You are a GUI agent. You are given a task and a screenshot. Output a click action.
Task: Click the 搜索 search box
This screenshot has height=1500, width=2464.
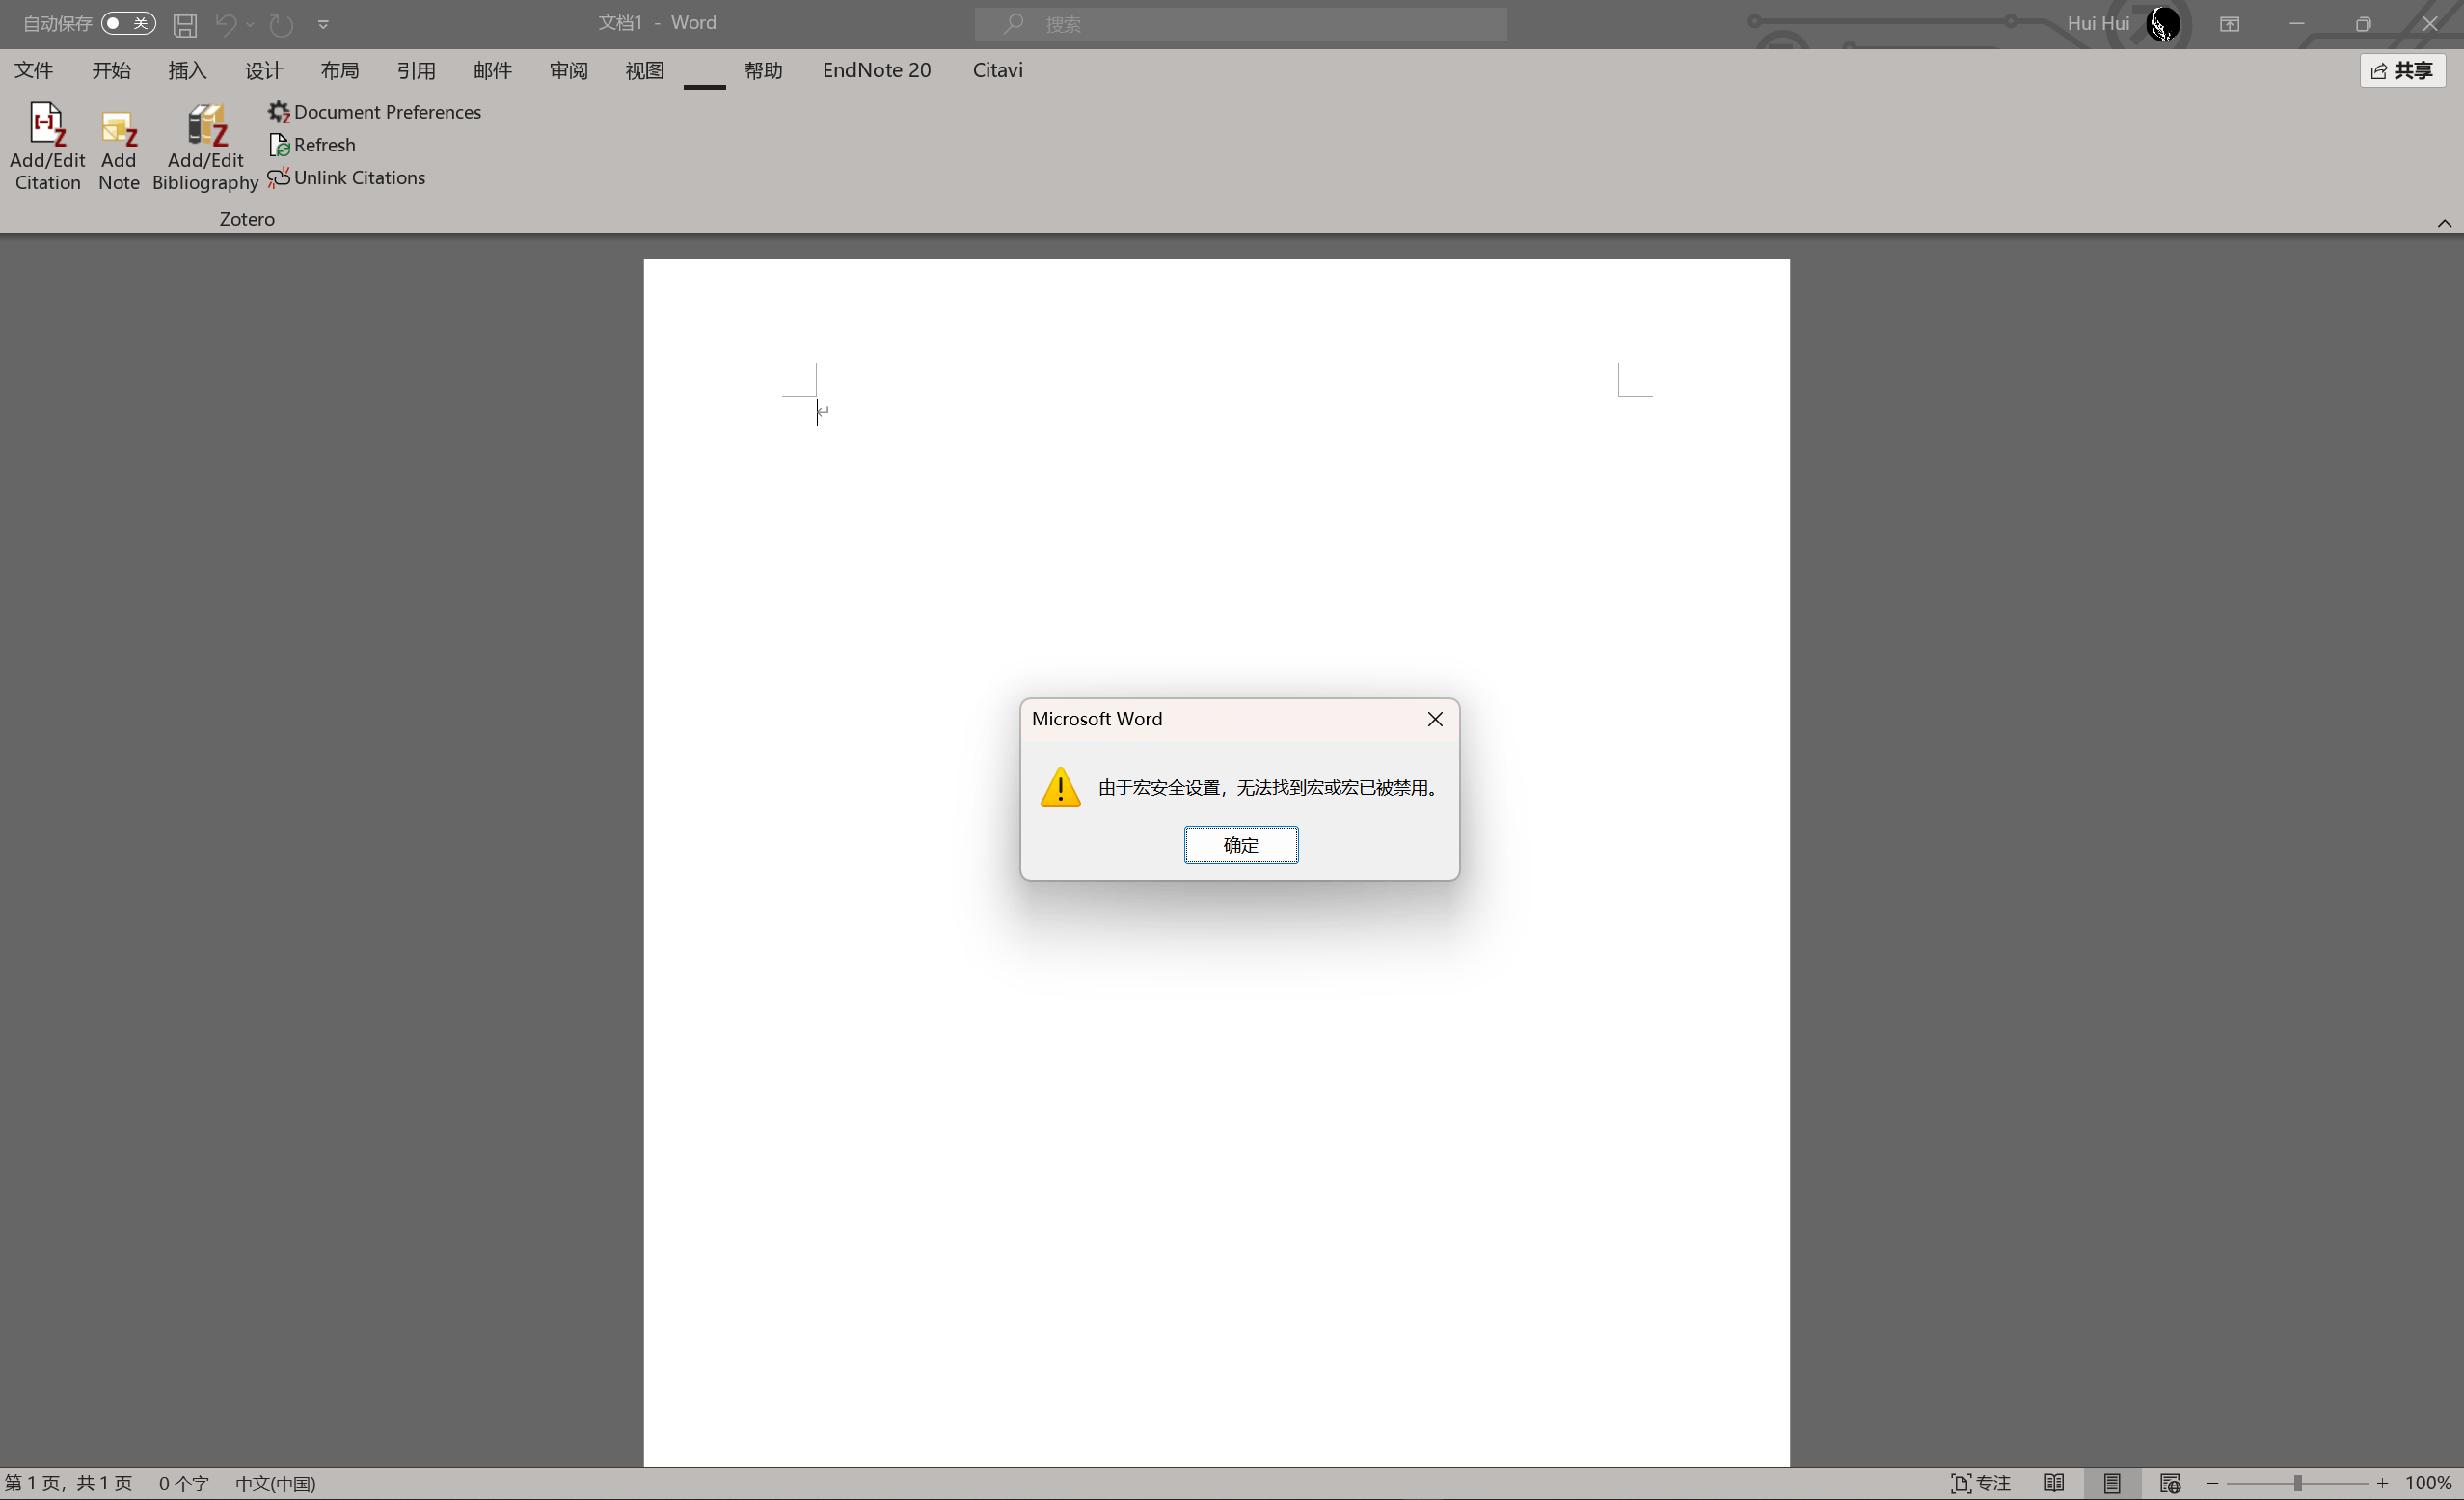click(1240, 24)
